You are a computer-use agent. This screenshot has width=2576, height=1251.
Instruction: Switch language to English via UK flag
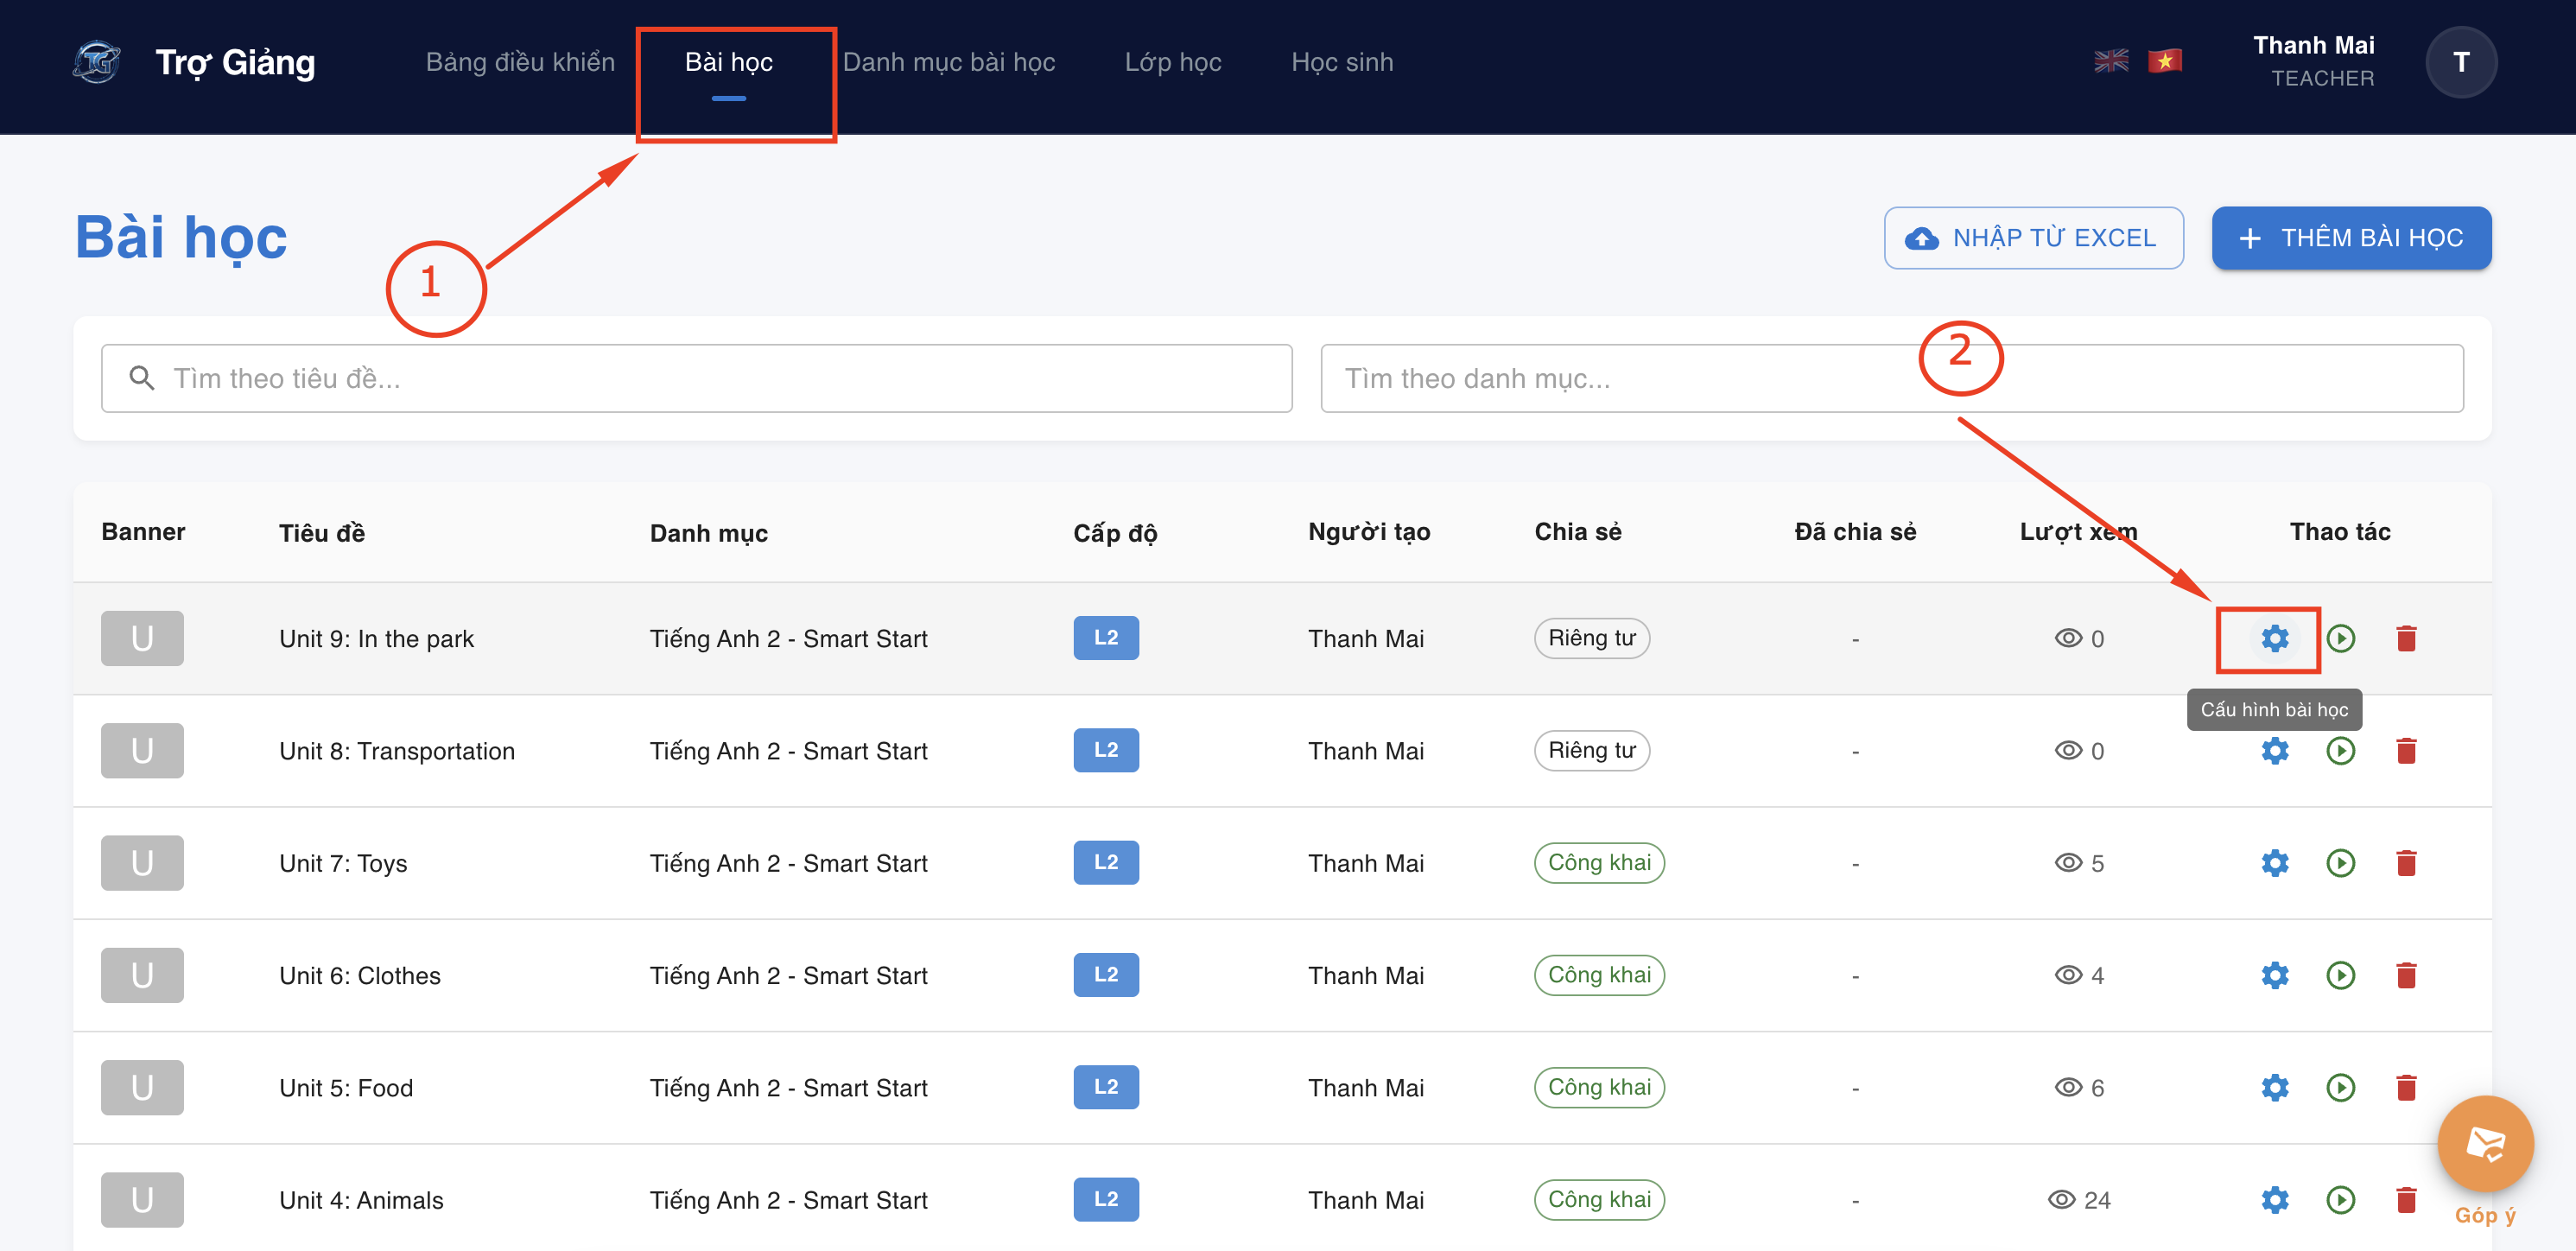coord(2111,62)
